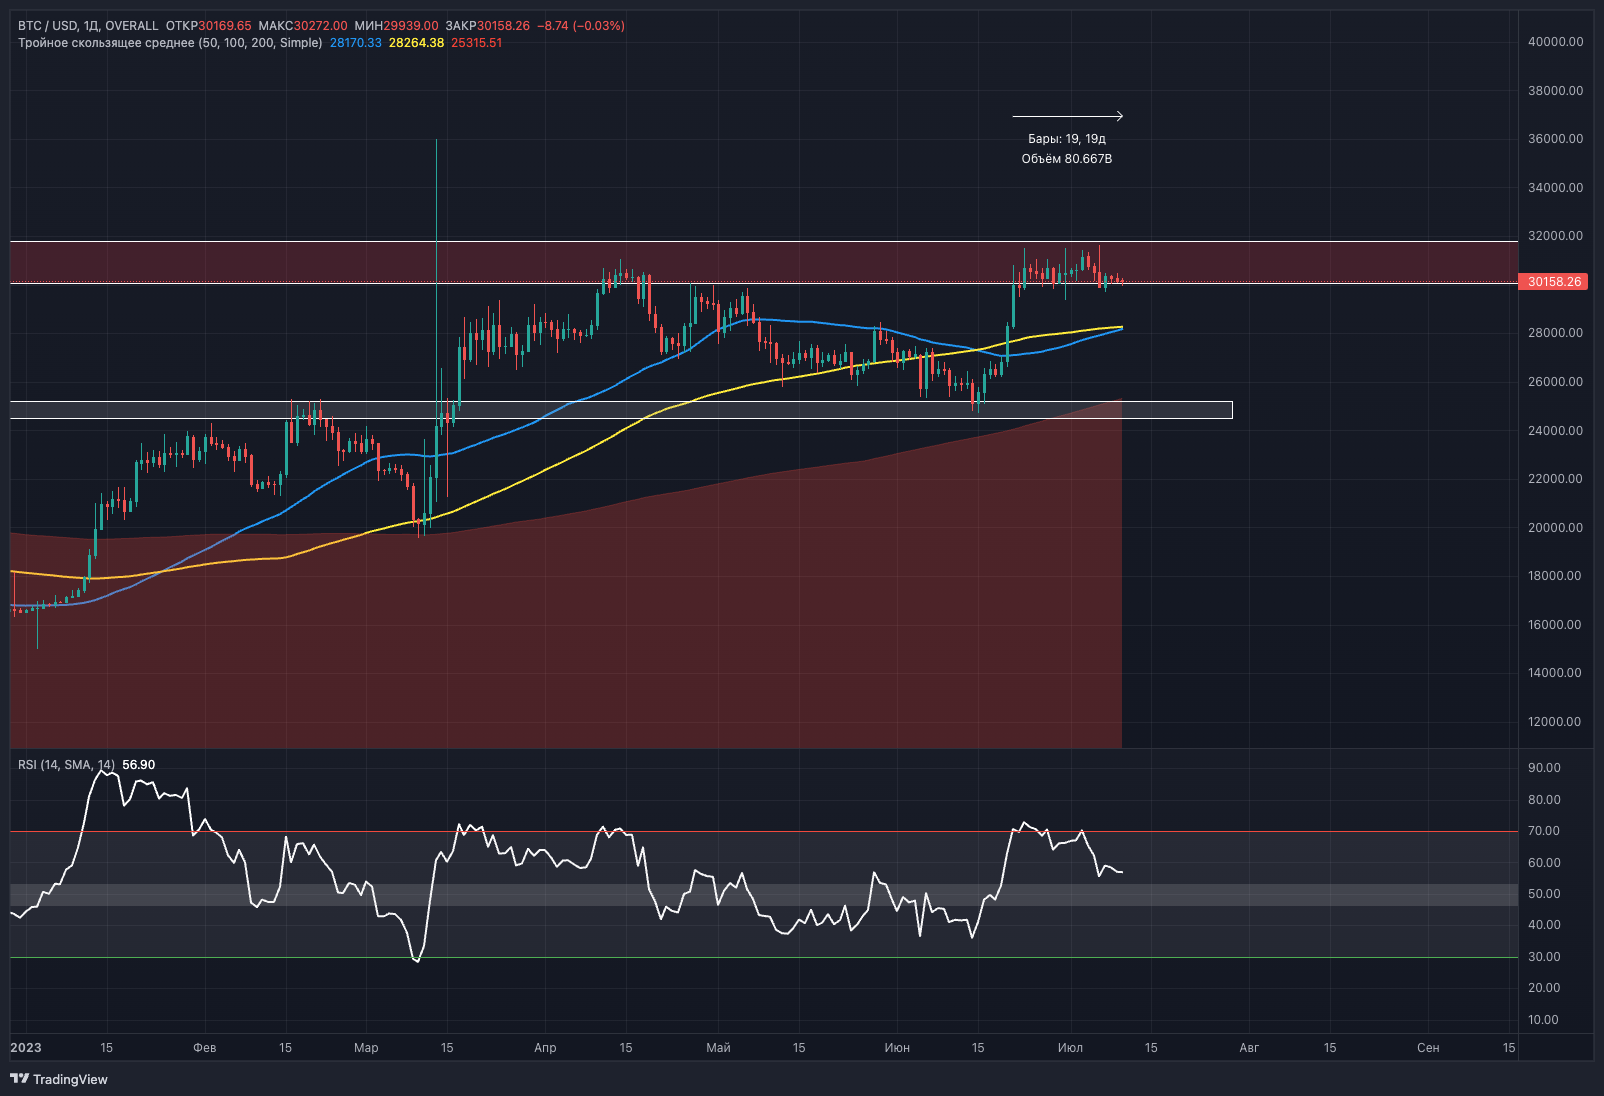Click the Июл marker on the time axis
Image resolution: width=1604 pixels, height=1096 pixels.
[x=1070, y=1048]
